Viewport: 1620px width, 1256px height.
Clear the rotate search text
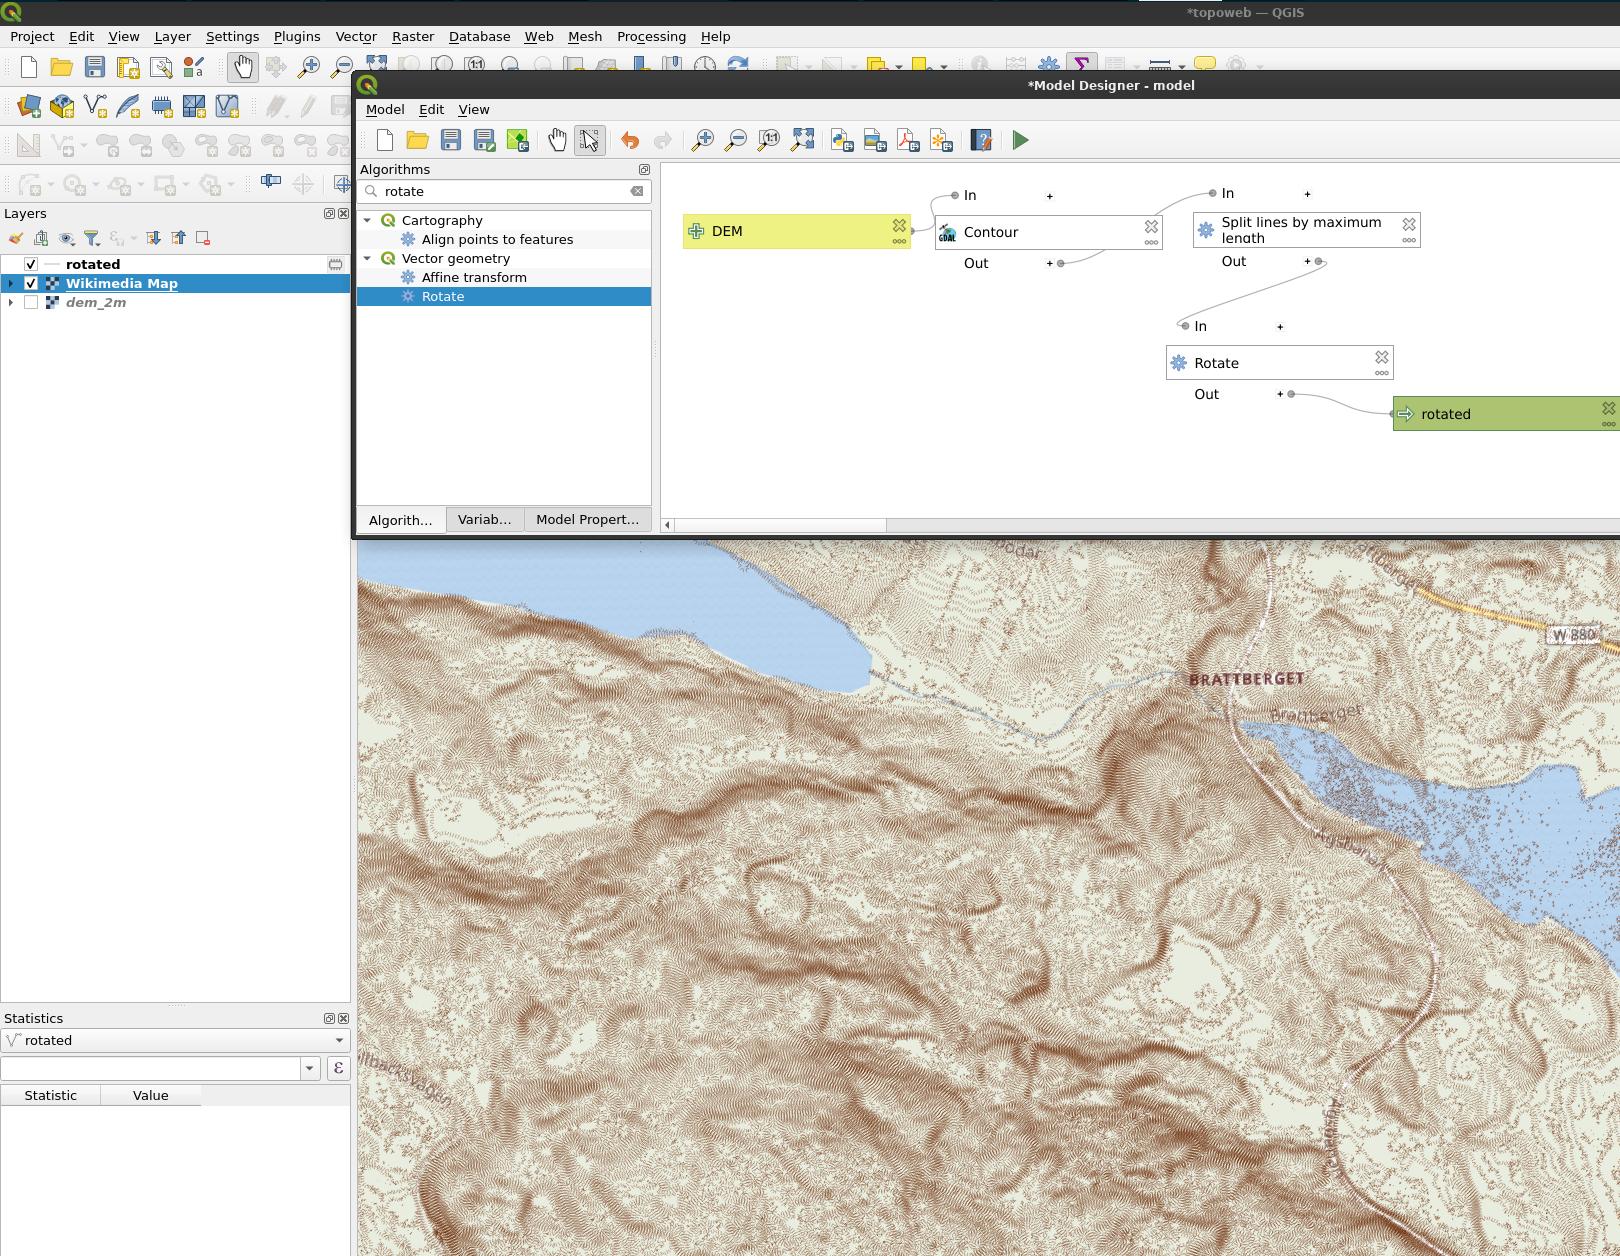[637, 191]
